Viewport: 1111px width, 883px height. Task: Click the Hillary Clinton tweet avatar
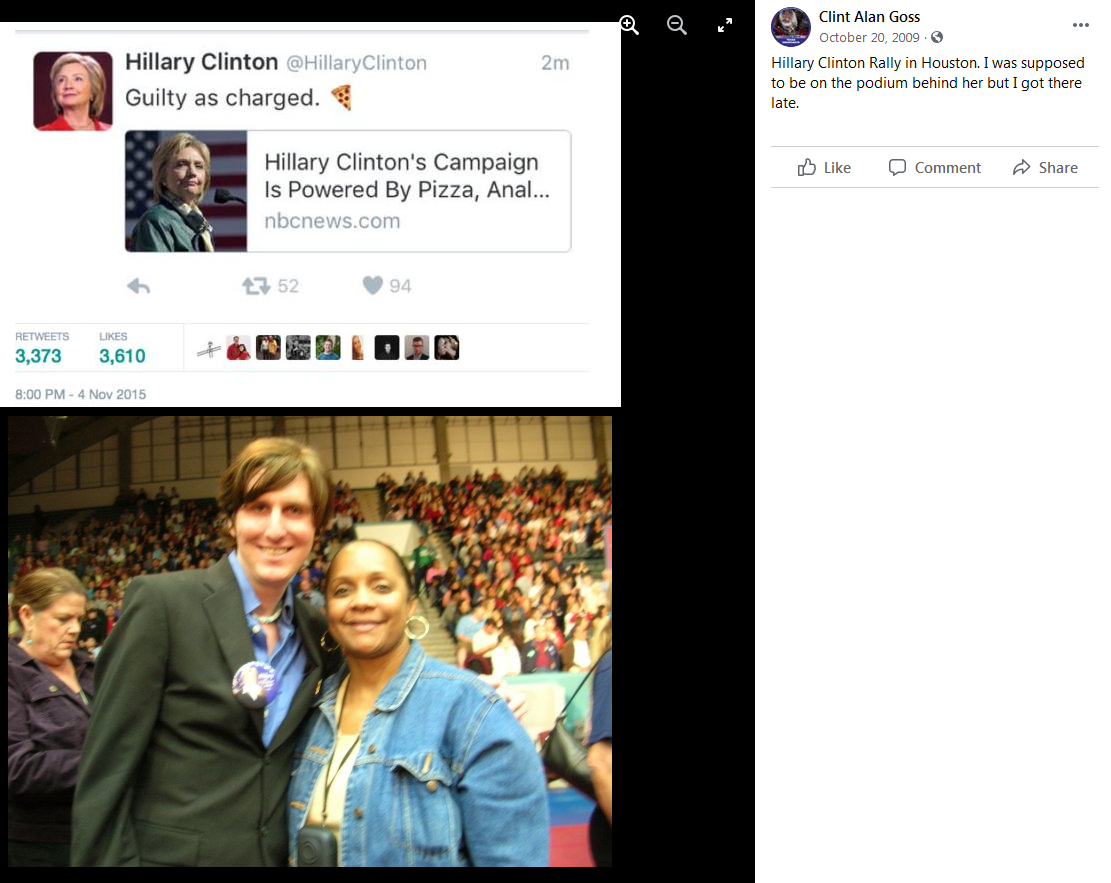[x=73, y=91]
